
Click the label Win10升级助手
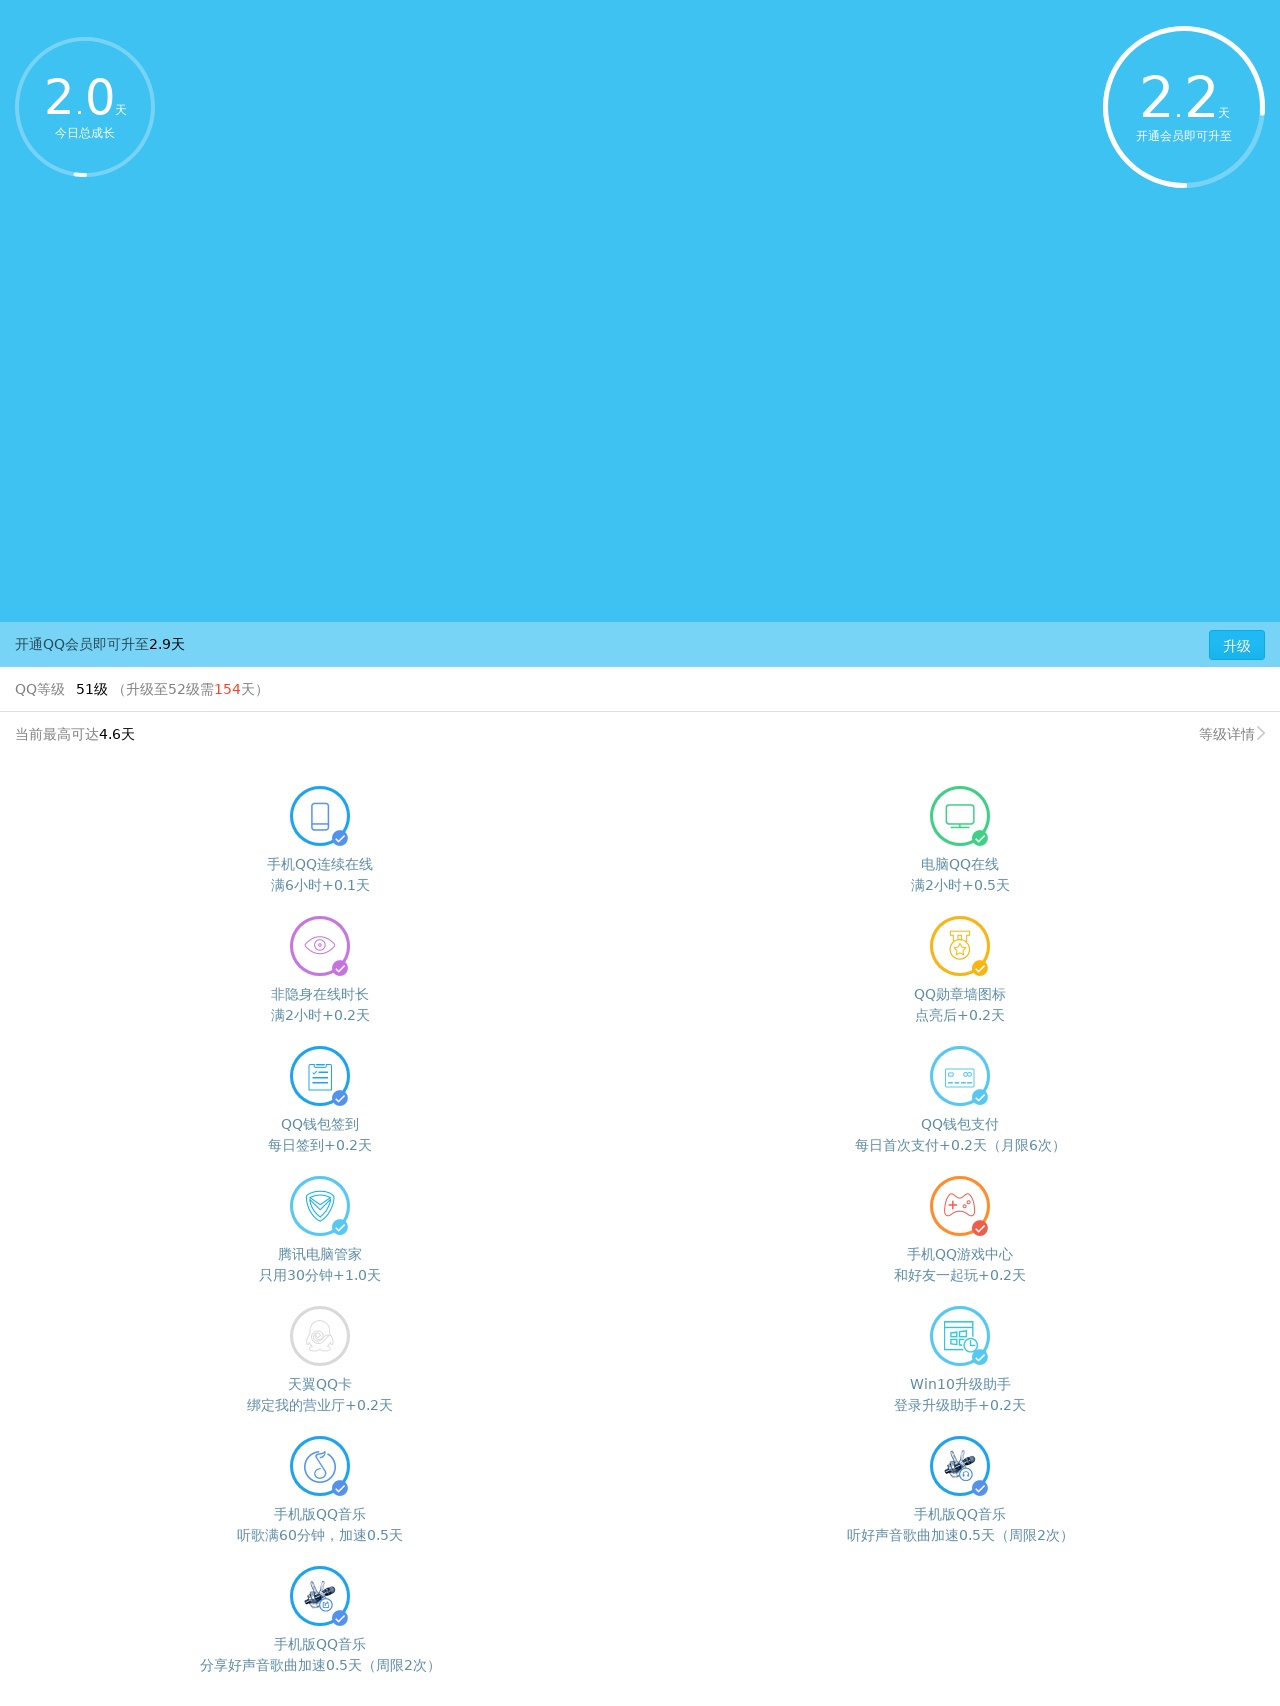pyautogui.click(x=960, y=1384)
